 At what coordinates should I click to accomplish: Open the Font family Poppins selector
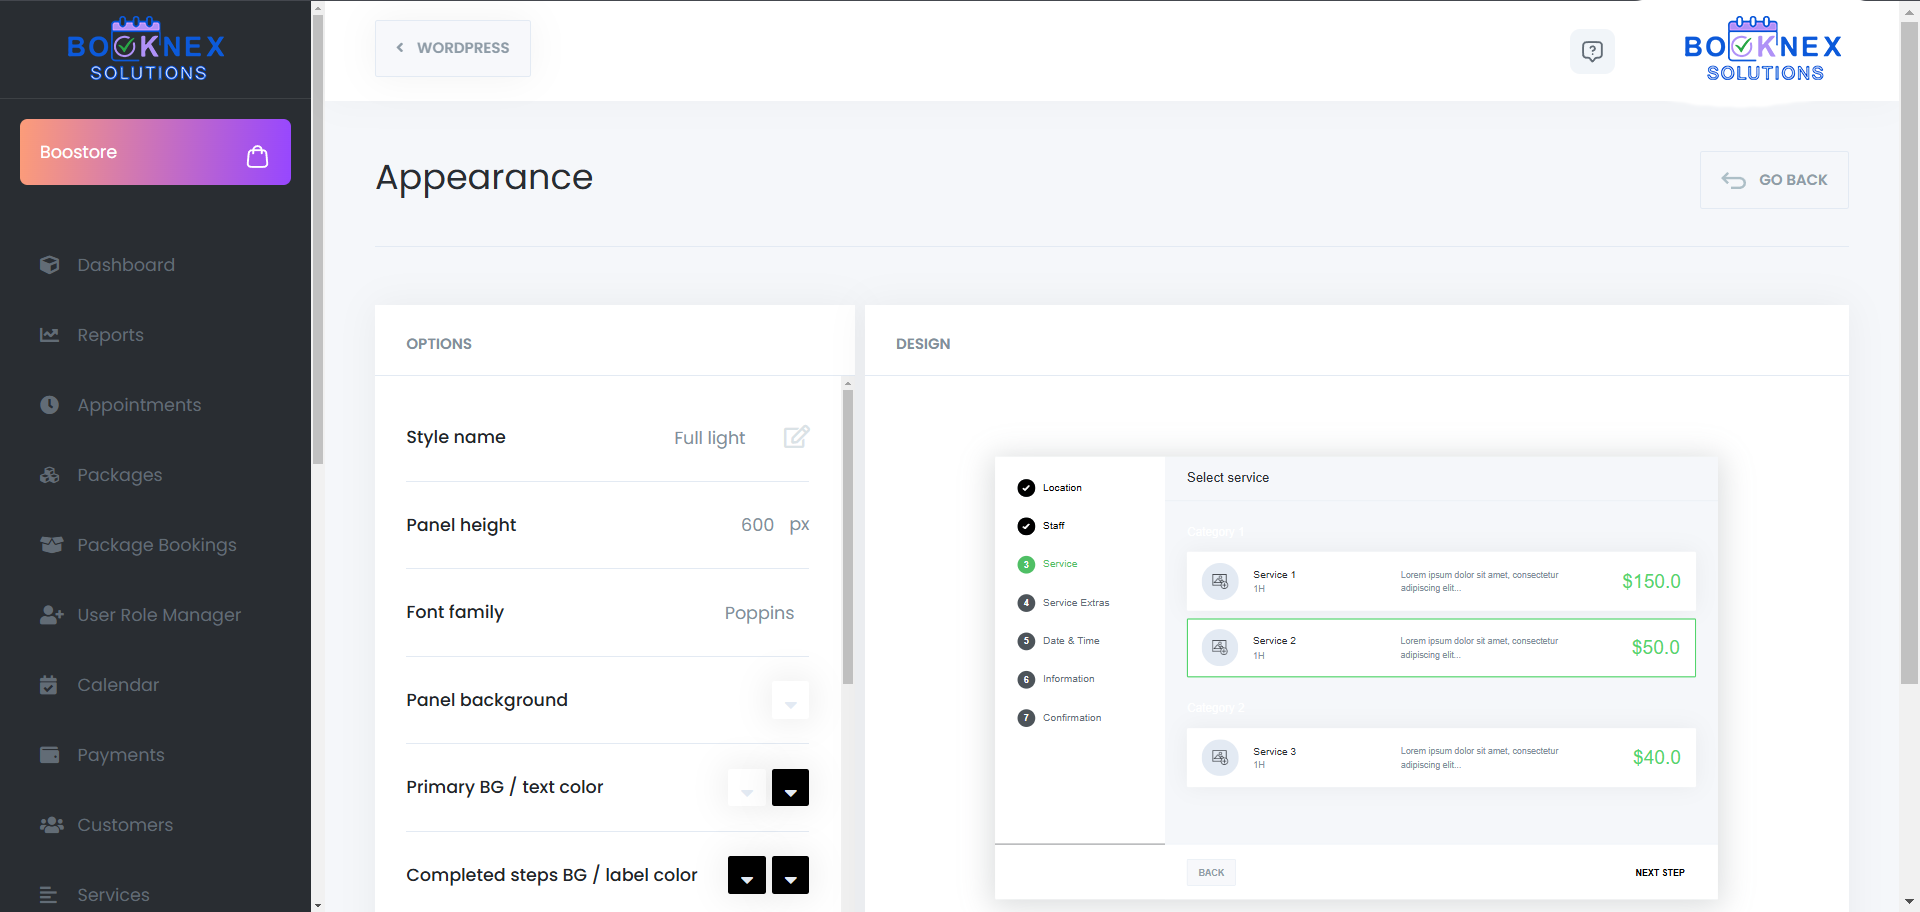click(759, 613)
